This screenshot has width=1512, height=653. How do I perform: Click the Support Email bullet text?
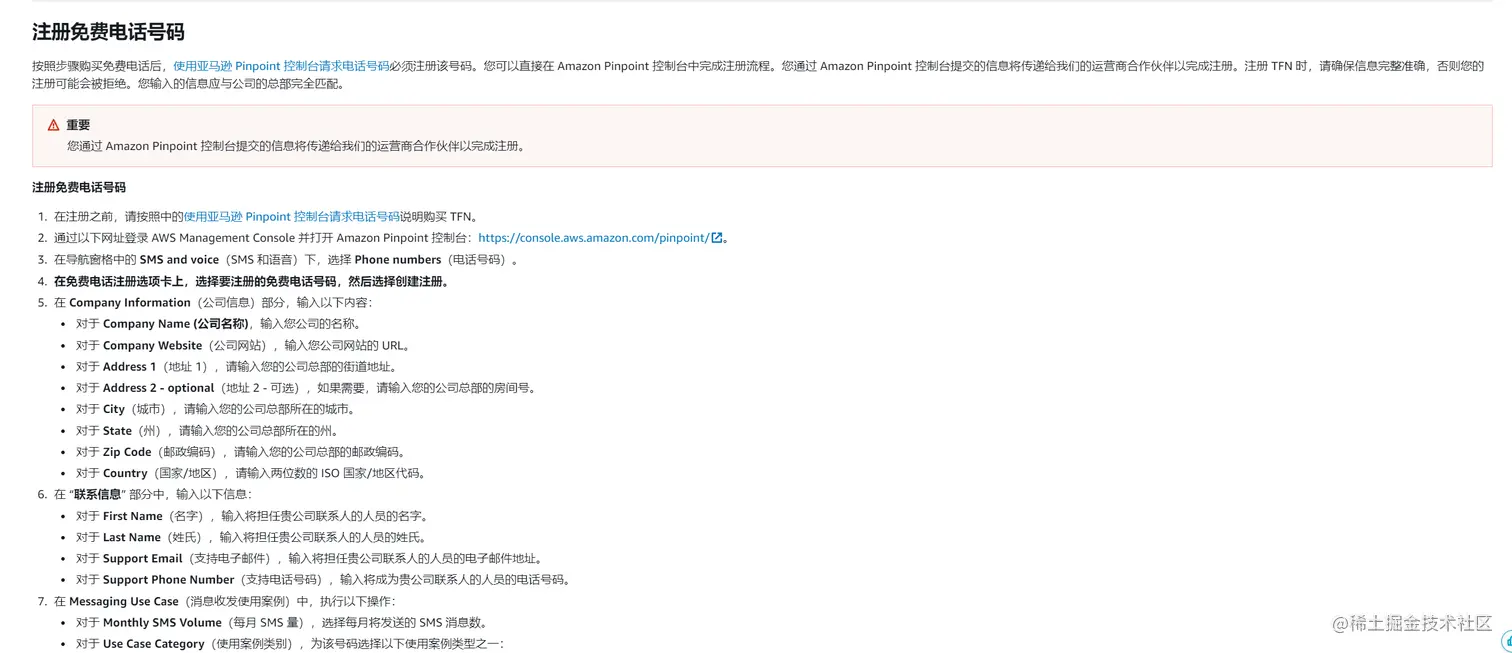309,558
